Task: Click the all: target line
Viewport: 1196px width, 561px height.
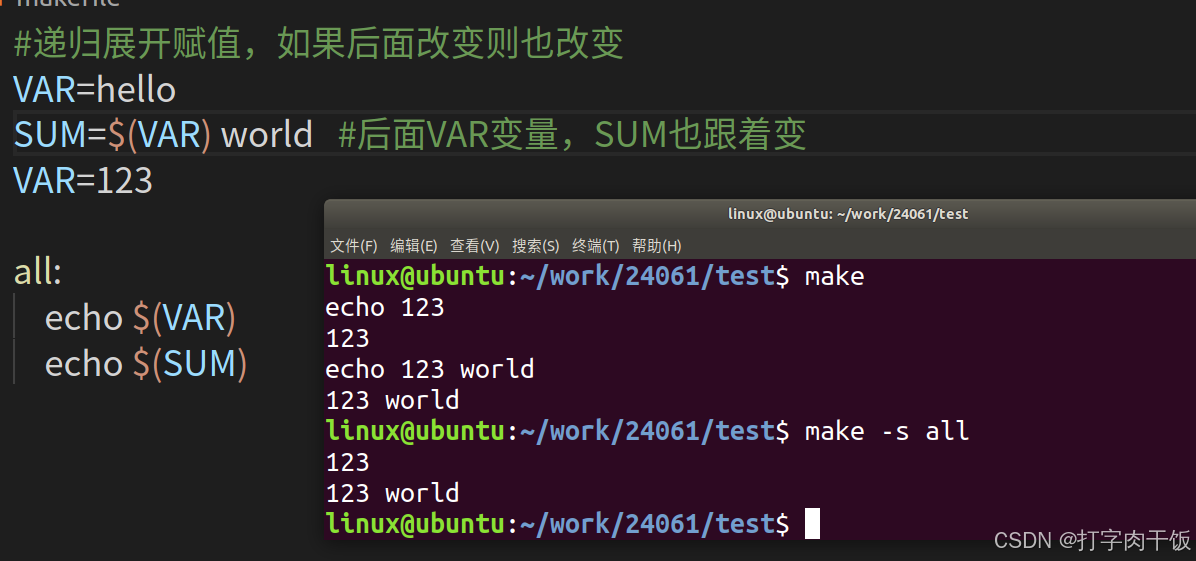Action: (x=37, y=272)
